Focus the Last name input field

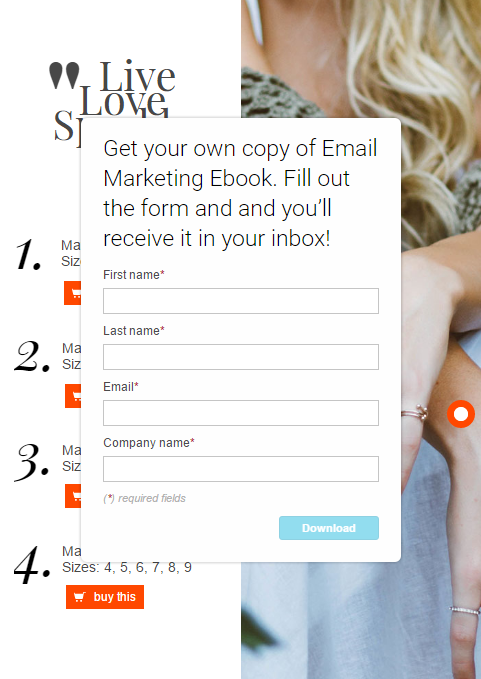tap(241, 357)
